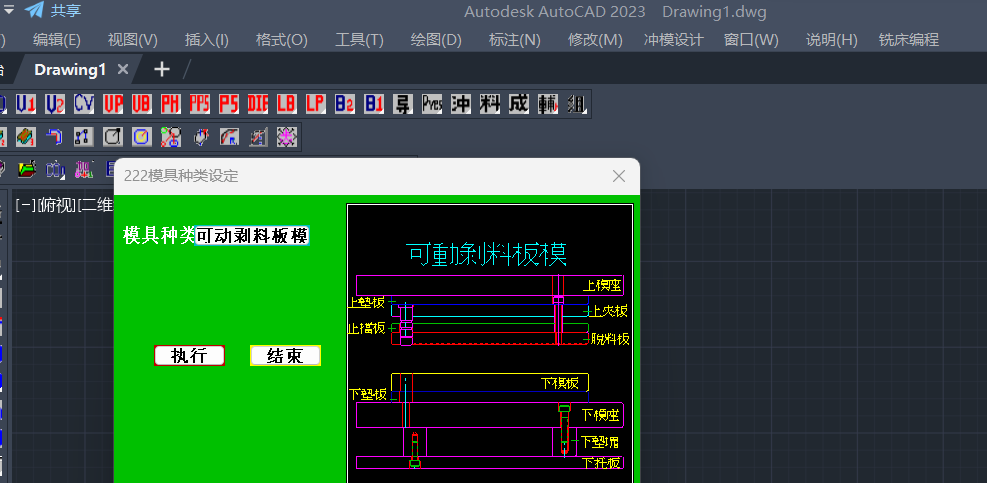Image resolution: width=987 pixels, height=483 pixels.
Task: Close the Drawing1 tab
Action: [123, 69]
